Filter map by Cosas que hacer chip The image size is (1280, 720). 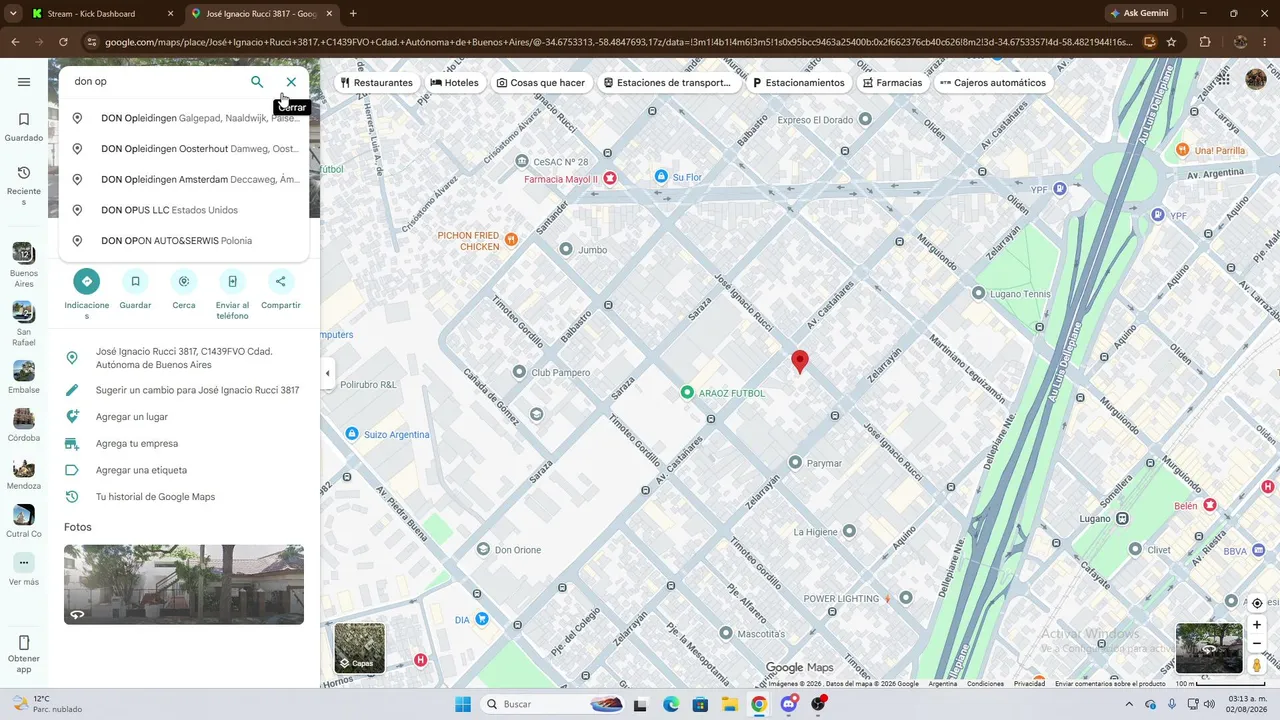[x=541, y=83]
